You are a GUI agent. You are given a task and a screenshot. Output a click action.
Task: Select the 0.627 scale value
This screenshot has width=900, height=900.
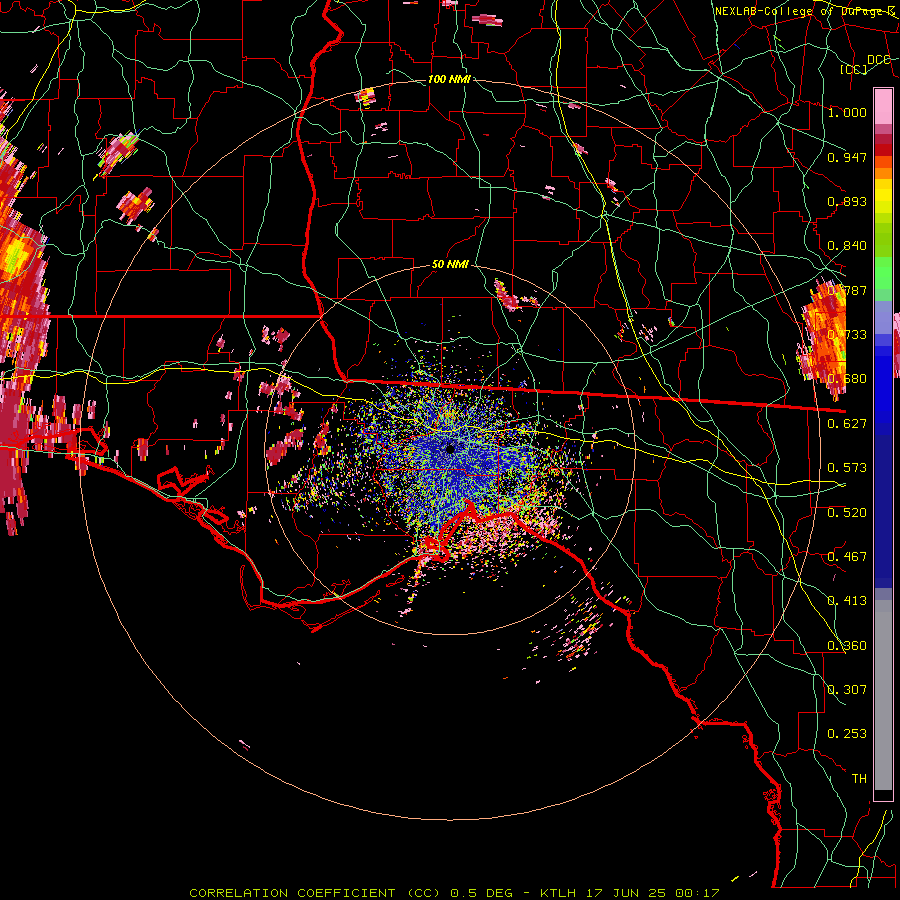tap(847, 423)
